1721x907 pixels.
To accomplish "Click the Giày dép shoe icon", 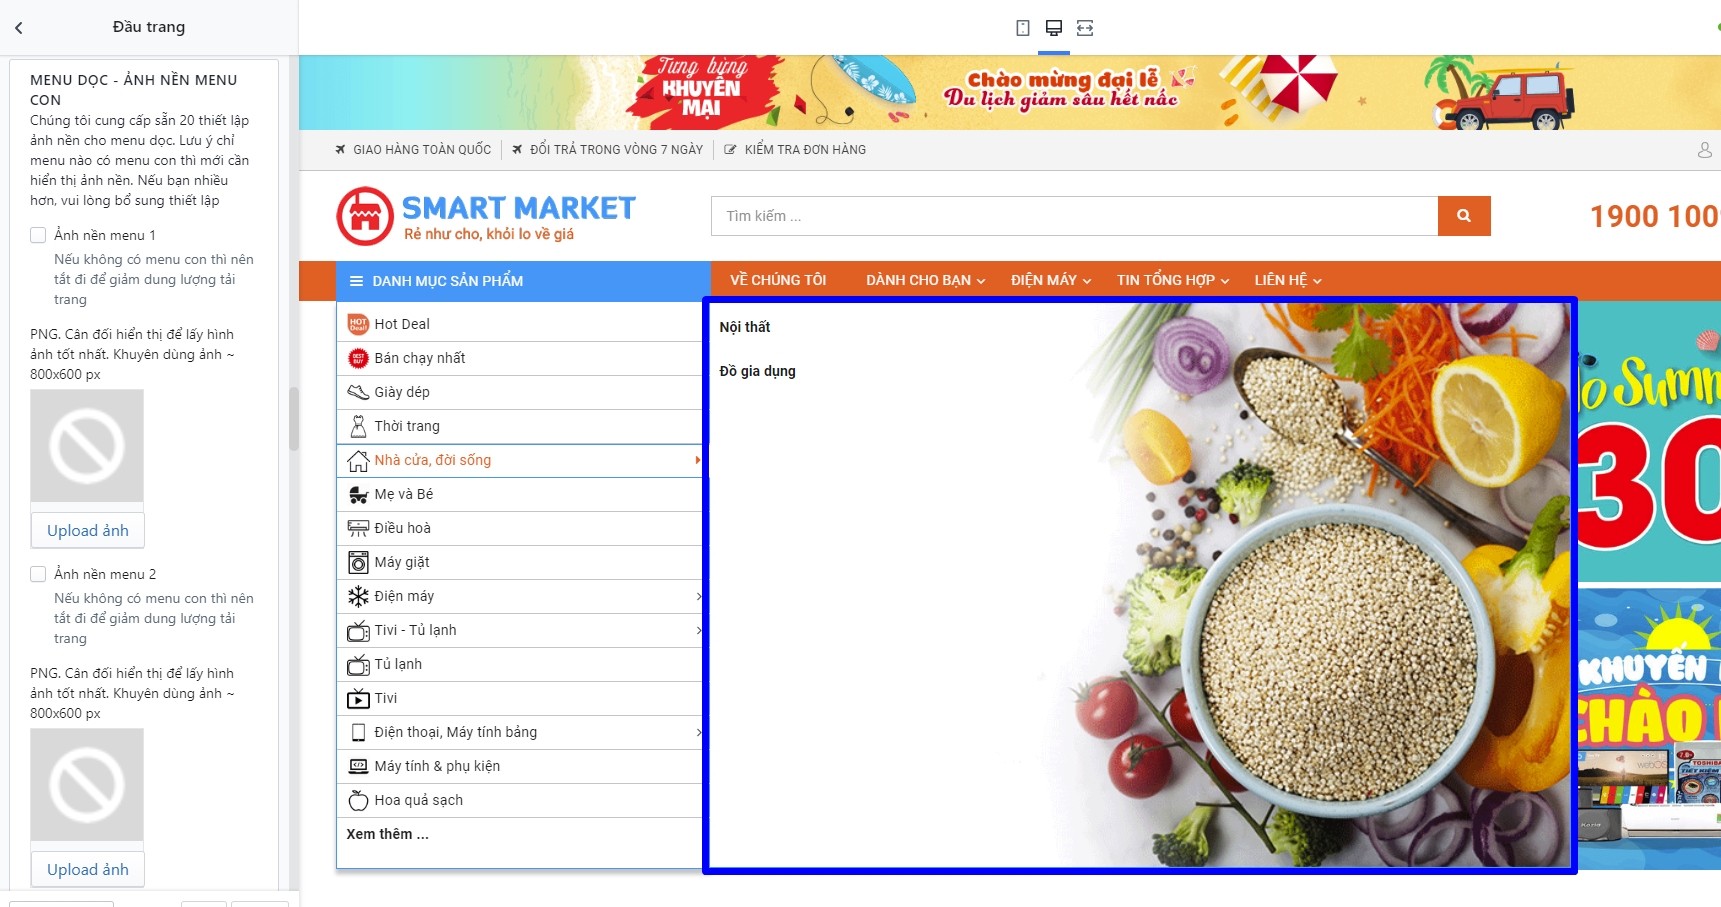I will coord(358,392).
